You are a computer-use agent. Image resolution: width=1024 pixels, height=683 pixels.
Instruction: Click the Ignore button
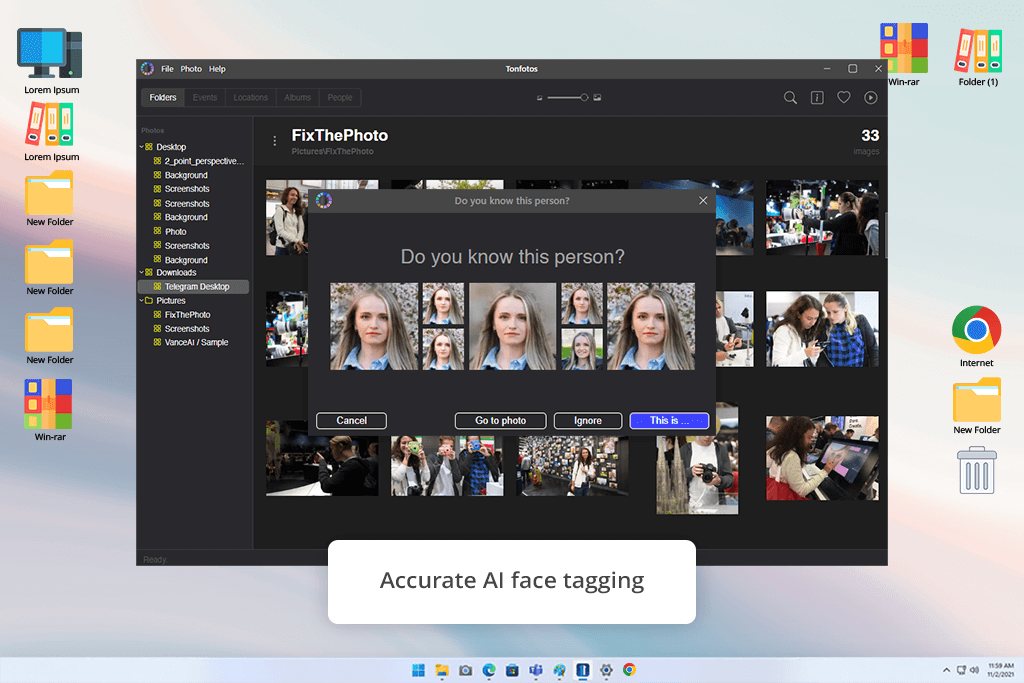[x=588, y=421]
